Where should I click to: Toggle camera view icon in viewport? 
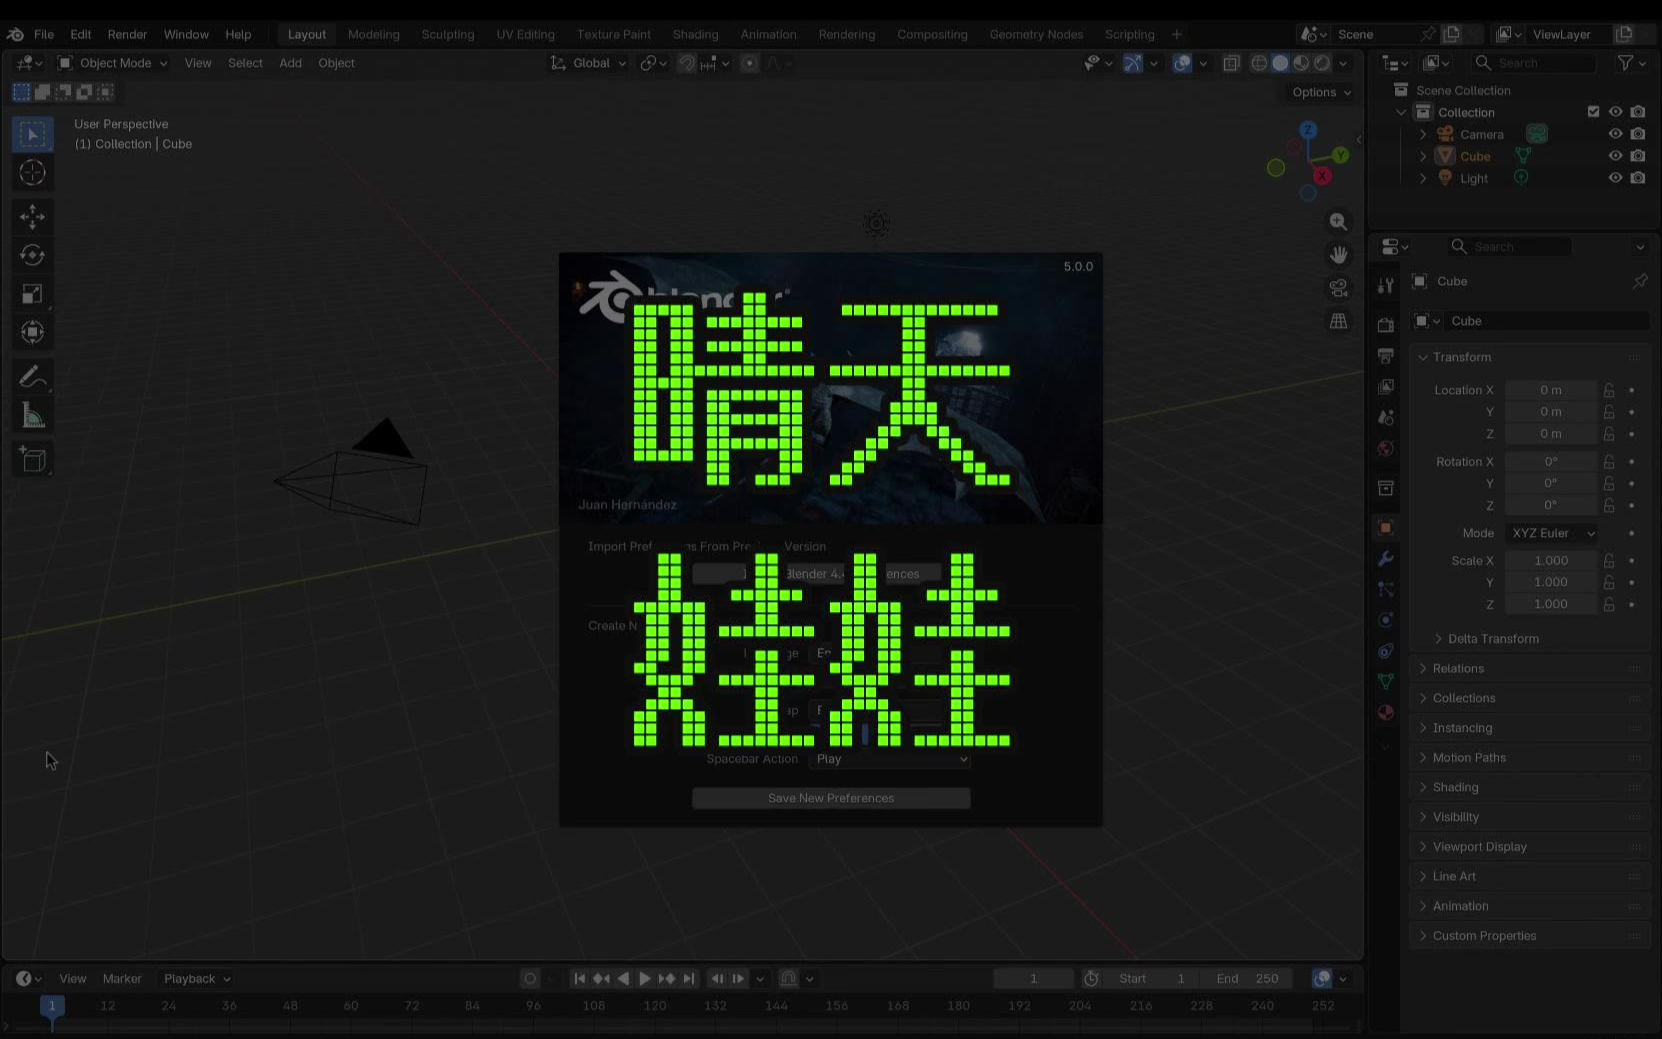[1338, 288]
